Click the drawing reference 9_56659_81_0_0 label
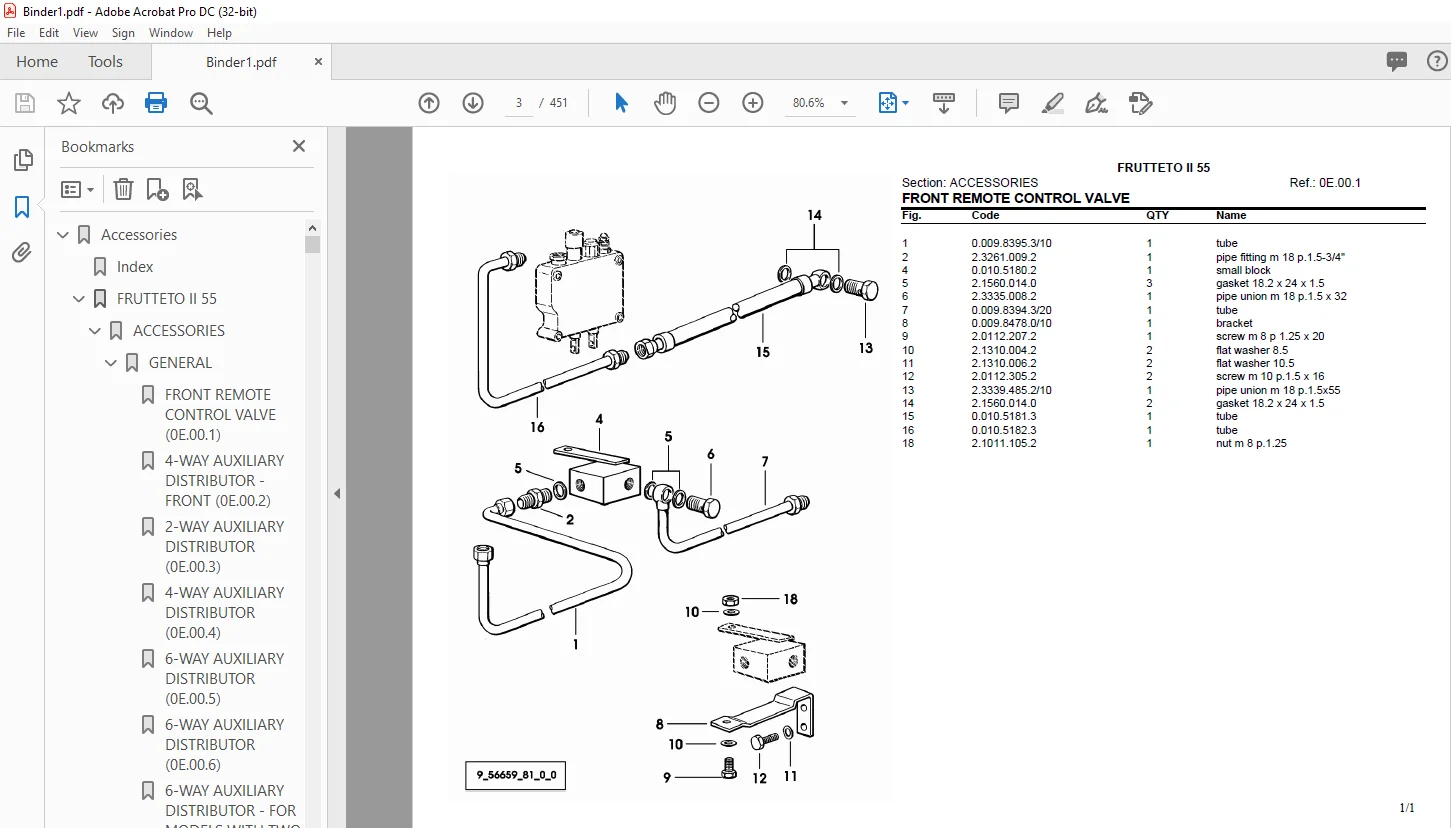 [516, 775]
